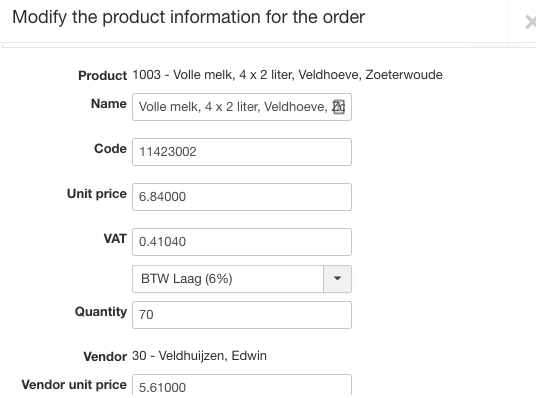Image resolution: width=536 pixels, height=398 pixels.
Task: Click the bold Product label
Action: [x=103, y=76]
